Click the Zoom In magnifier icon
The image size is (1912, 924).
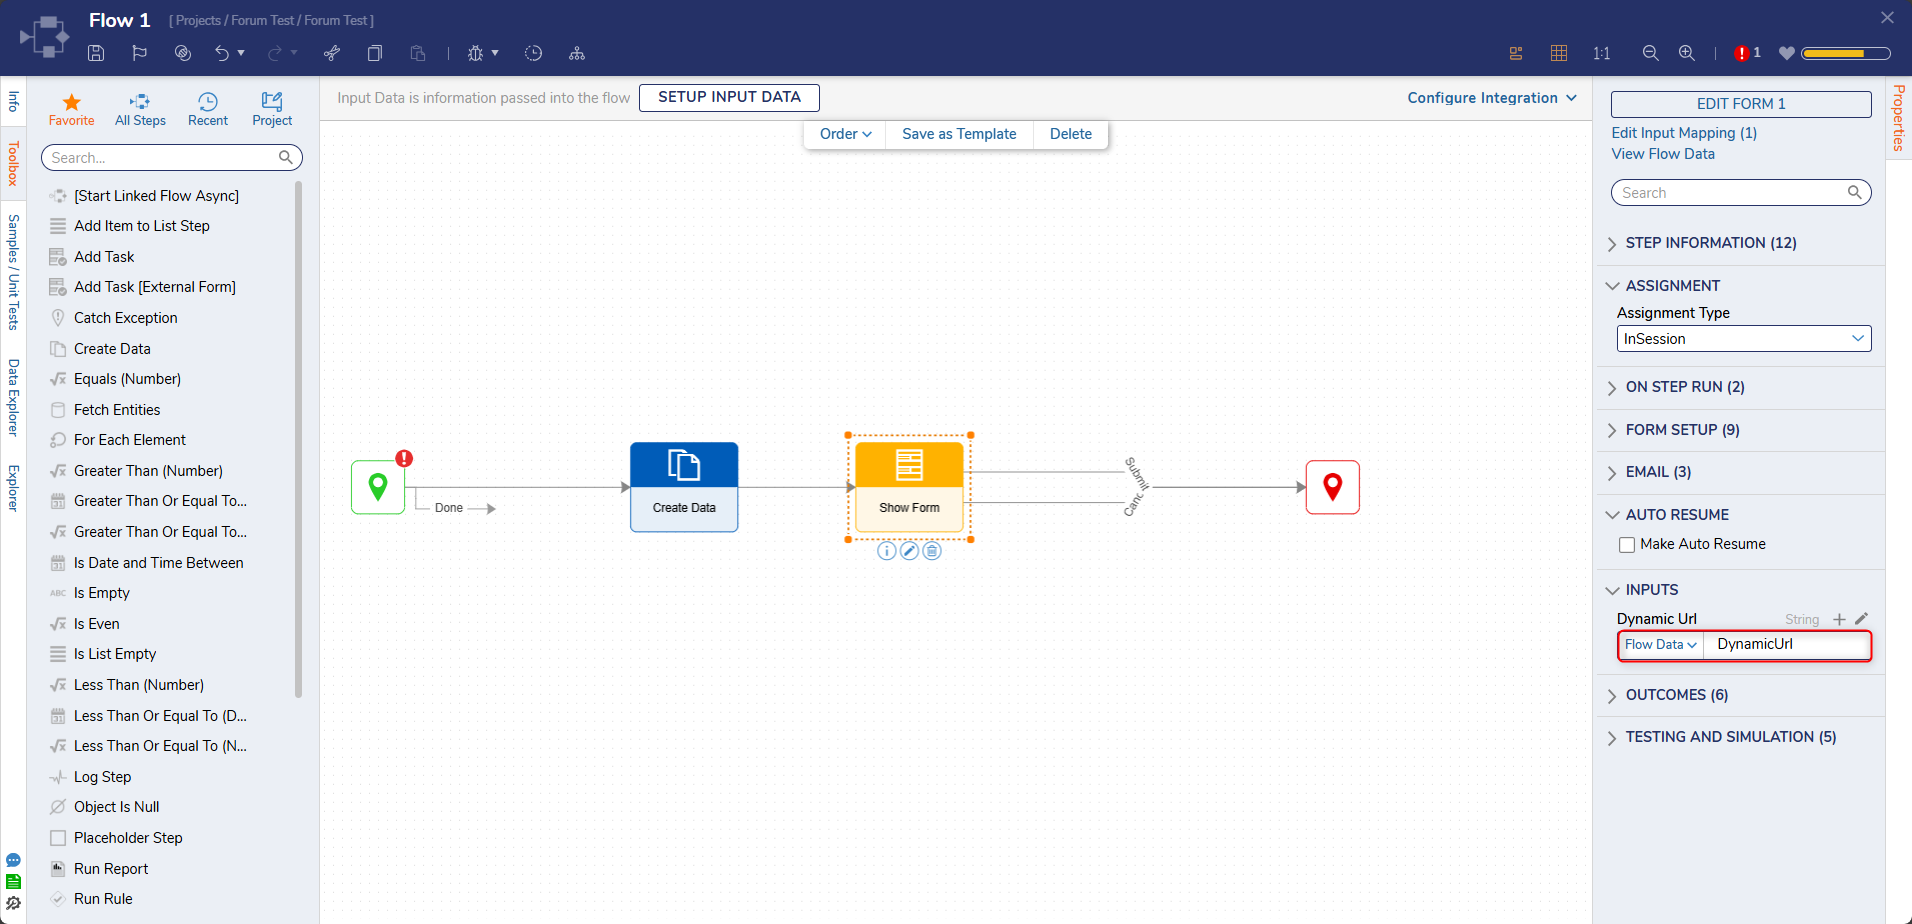click(1686, 53)
